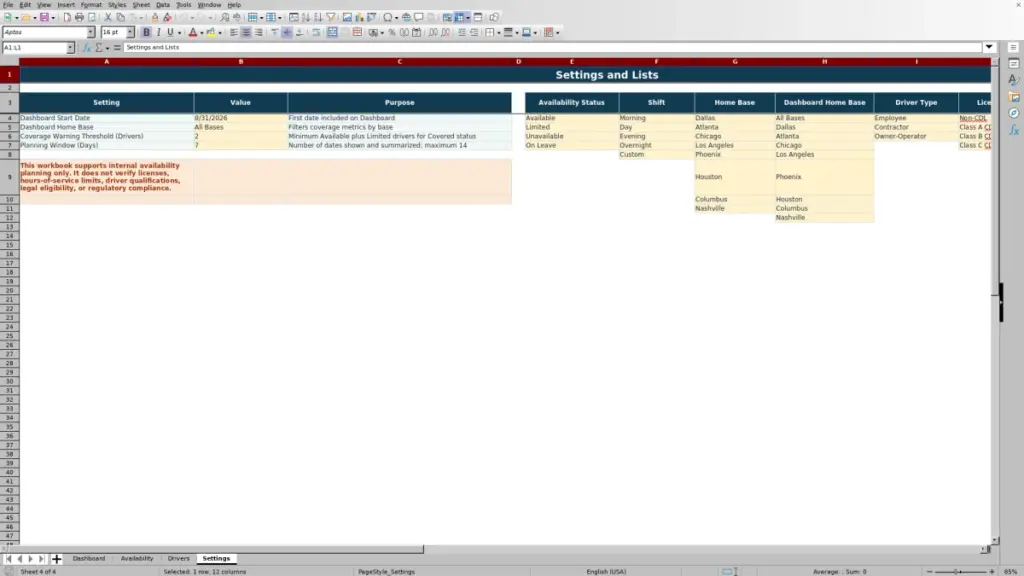Cut the selection with the scissors icon
The image size is (1024, 576).
[108, 18]
